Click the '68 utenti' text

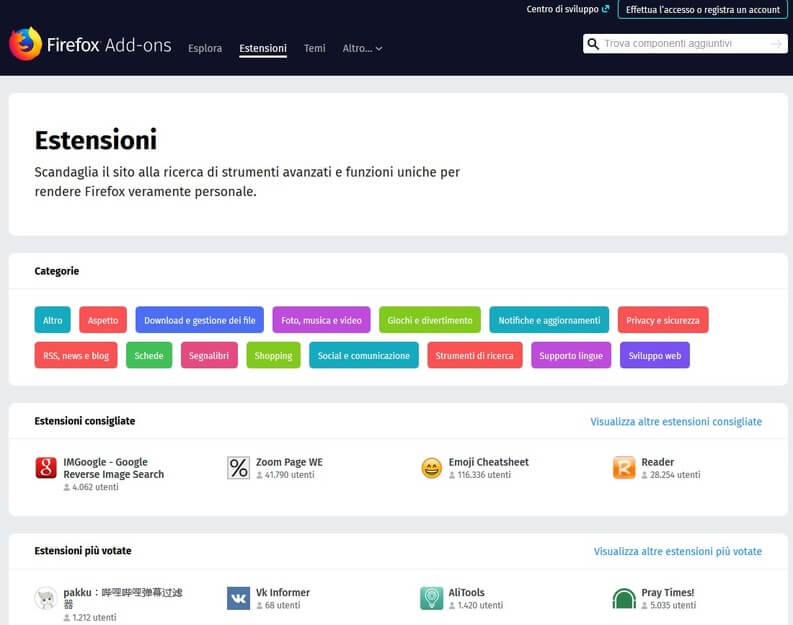pyautogui.click(x=282, y=606)
